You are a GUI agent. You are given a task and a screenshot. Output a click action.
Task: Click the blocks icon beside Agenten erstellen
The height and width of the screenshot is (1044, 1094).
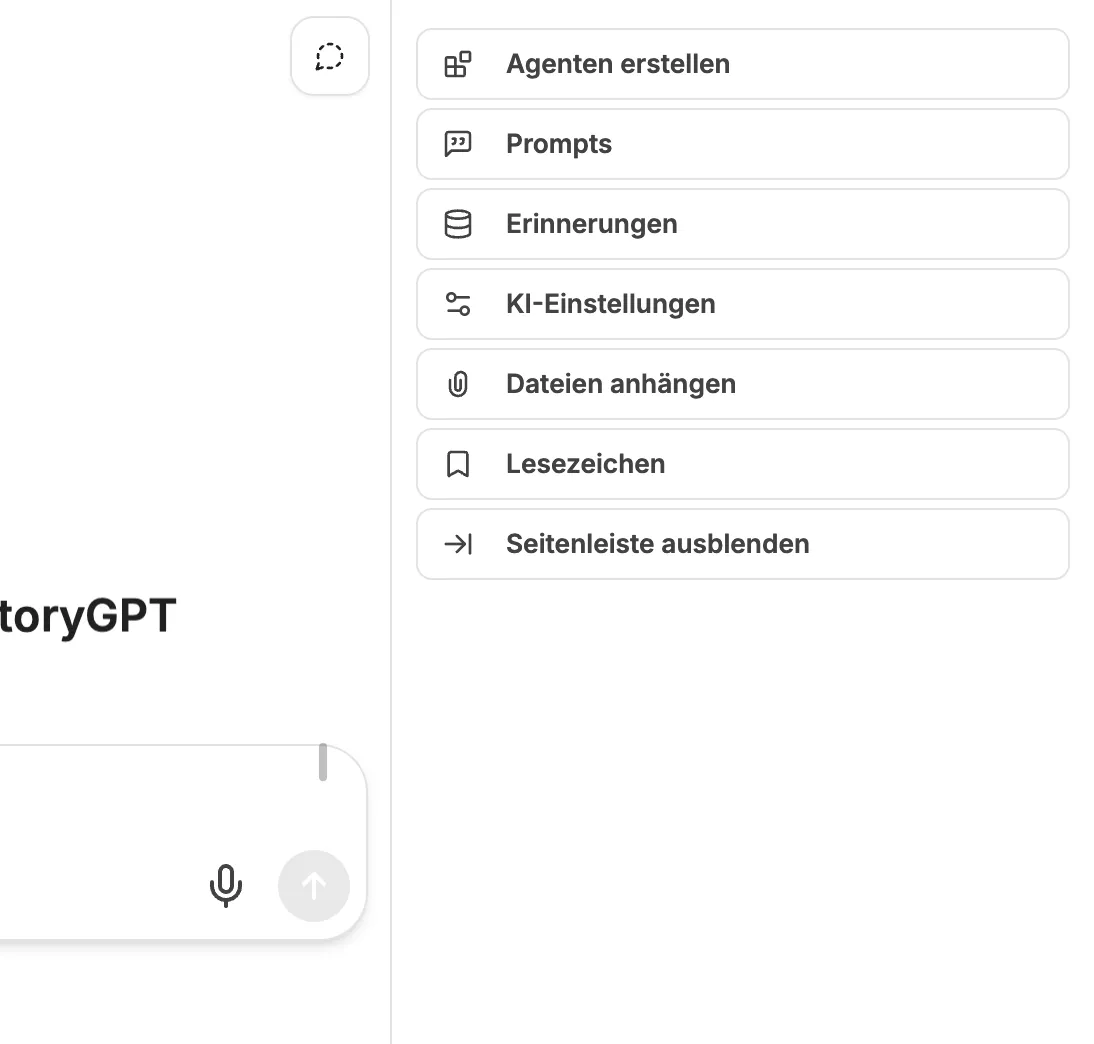point(458,64)
